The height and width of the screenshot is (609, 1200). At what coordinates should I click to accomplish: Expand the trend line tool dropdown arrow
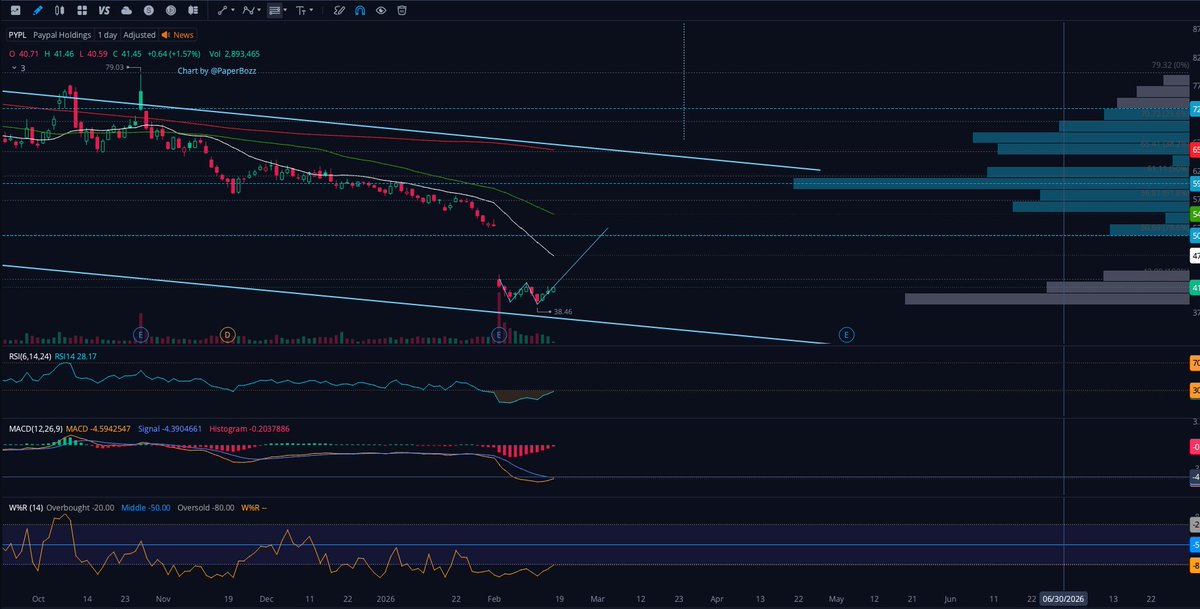coord(231,11)
